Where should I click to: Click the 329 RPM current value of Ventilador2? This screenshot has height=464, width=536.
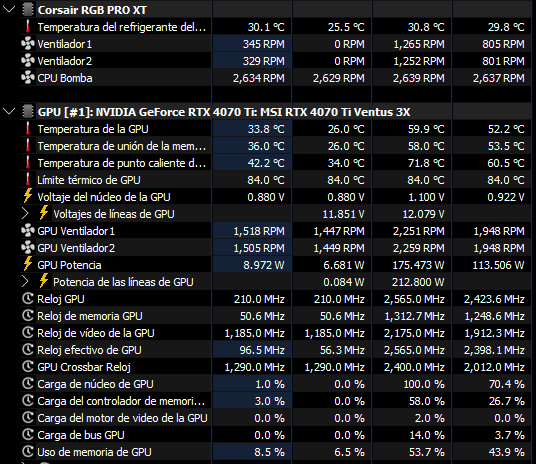[x=264, y=61]
